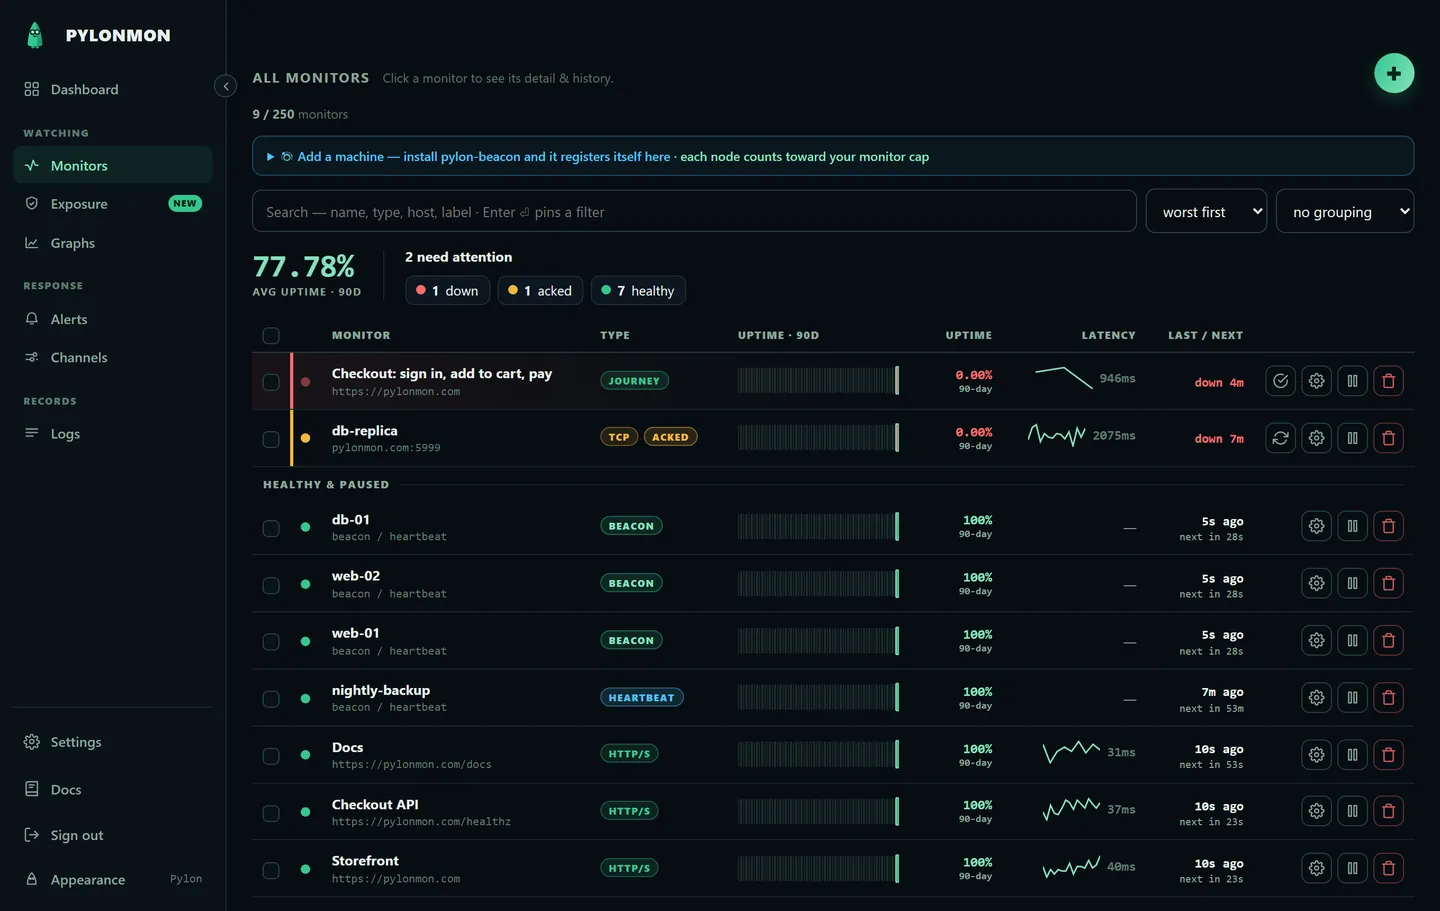Select the db-replica row checkbox
This screenshot has width=1440, height=911.
[x=271, y=439]
